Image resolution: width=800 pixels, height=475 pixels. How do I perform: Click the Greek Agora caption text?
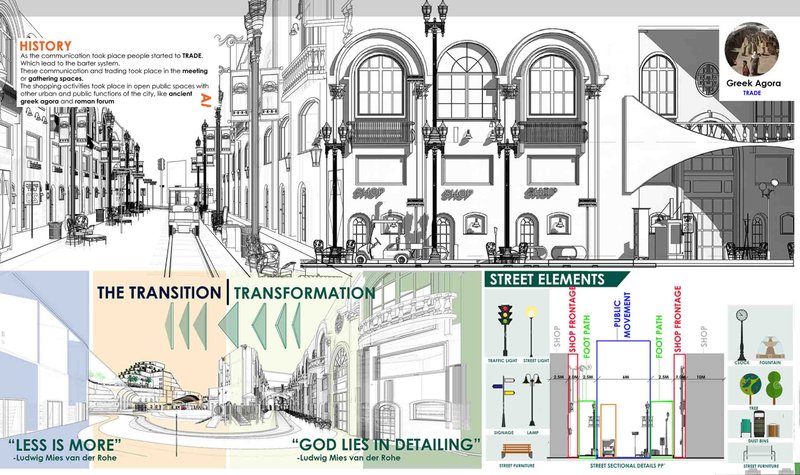[753, 83]
